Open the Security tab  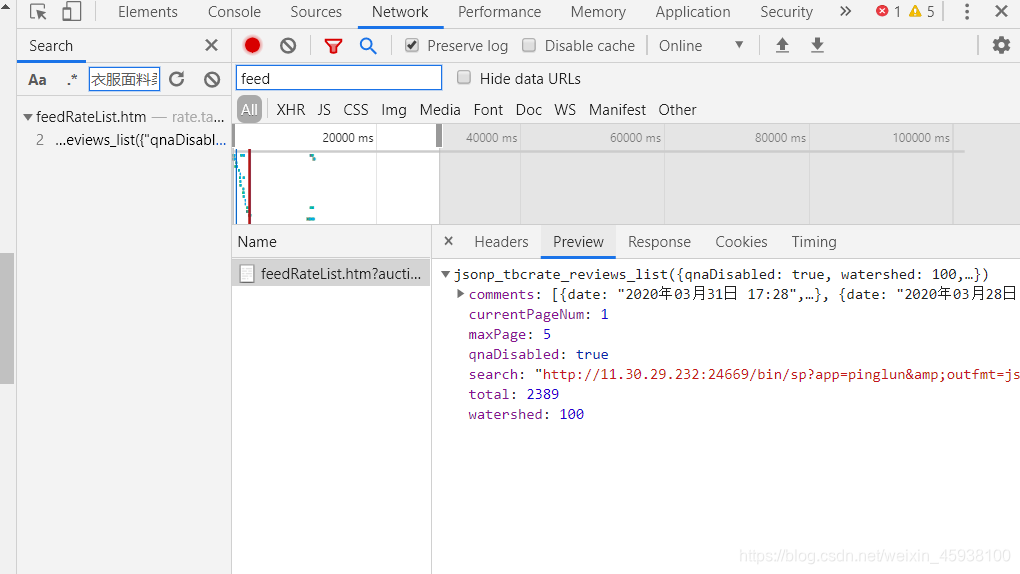click(x=786, y=12)
